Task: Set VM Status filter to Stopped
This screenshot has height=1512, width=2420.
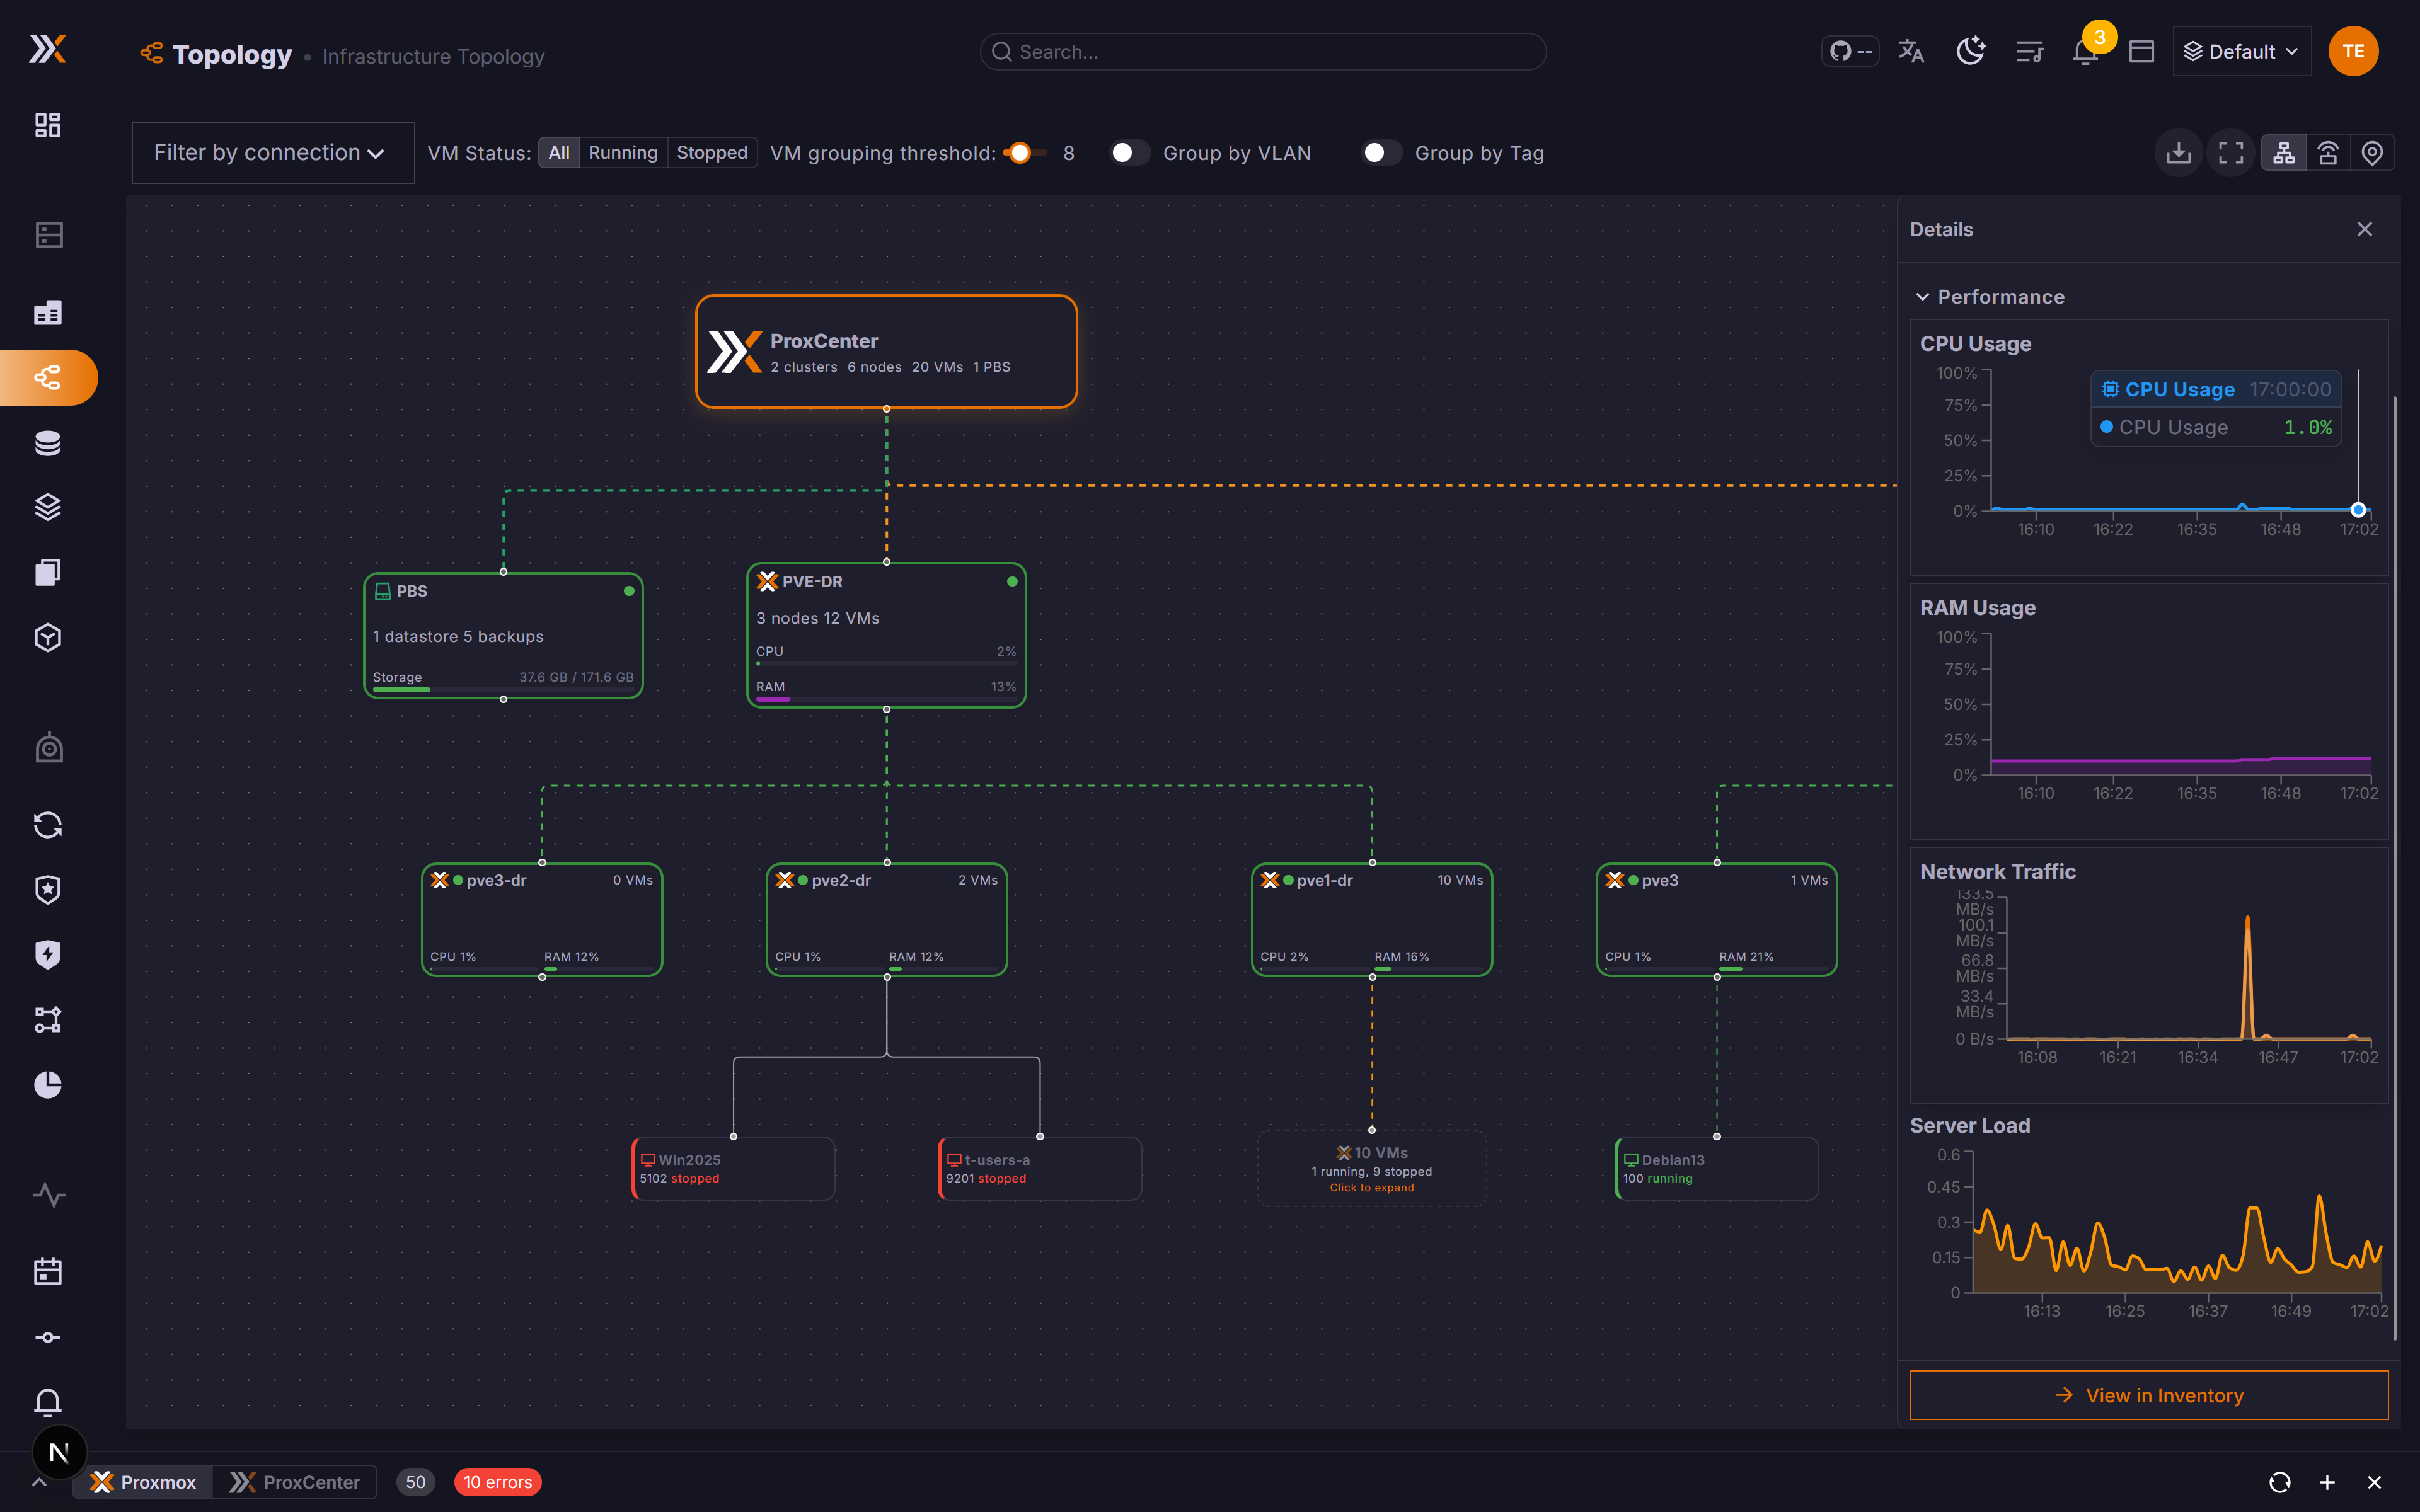Action: 712,153
